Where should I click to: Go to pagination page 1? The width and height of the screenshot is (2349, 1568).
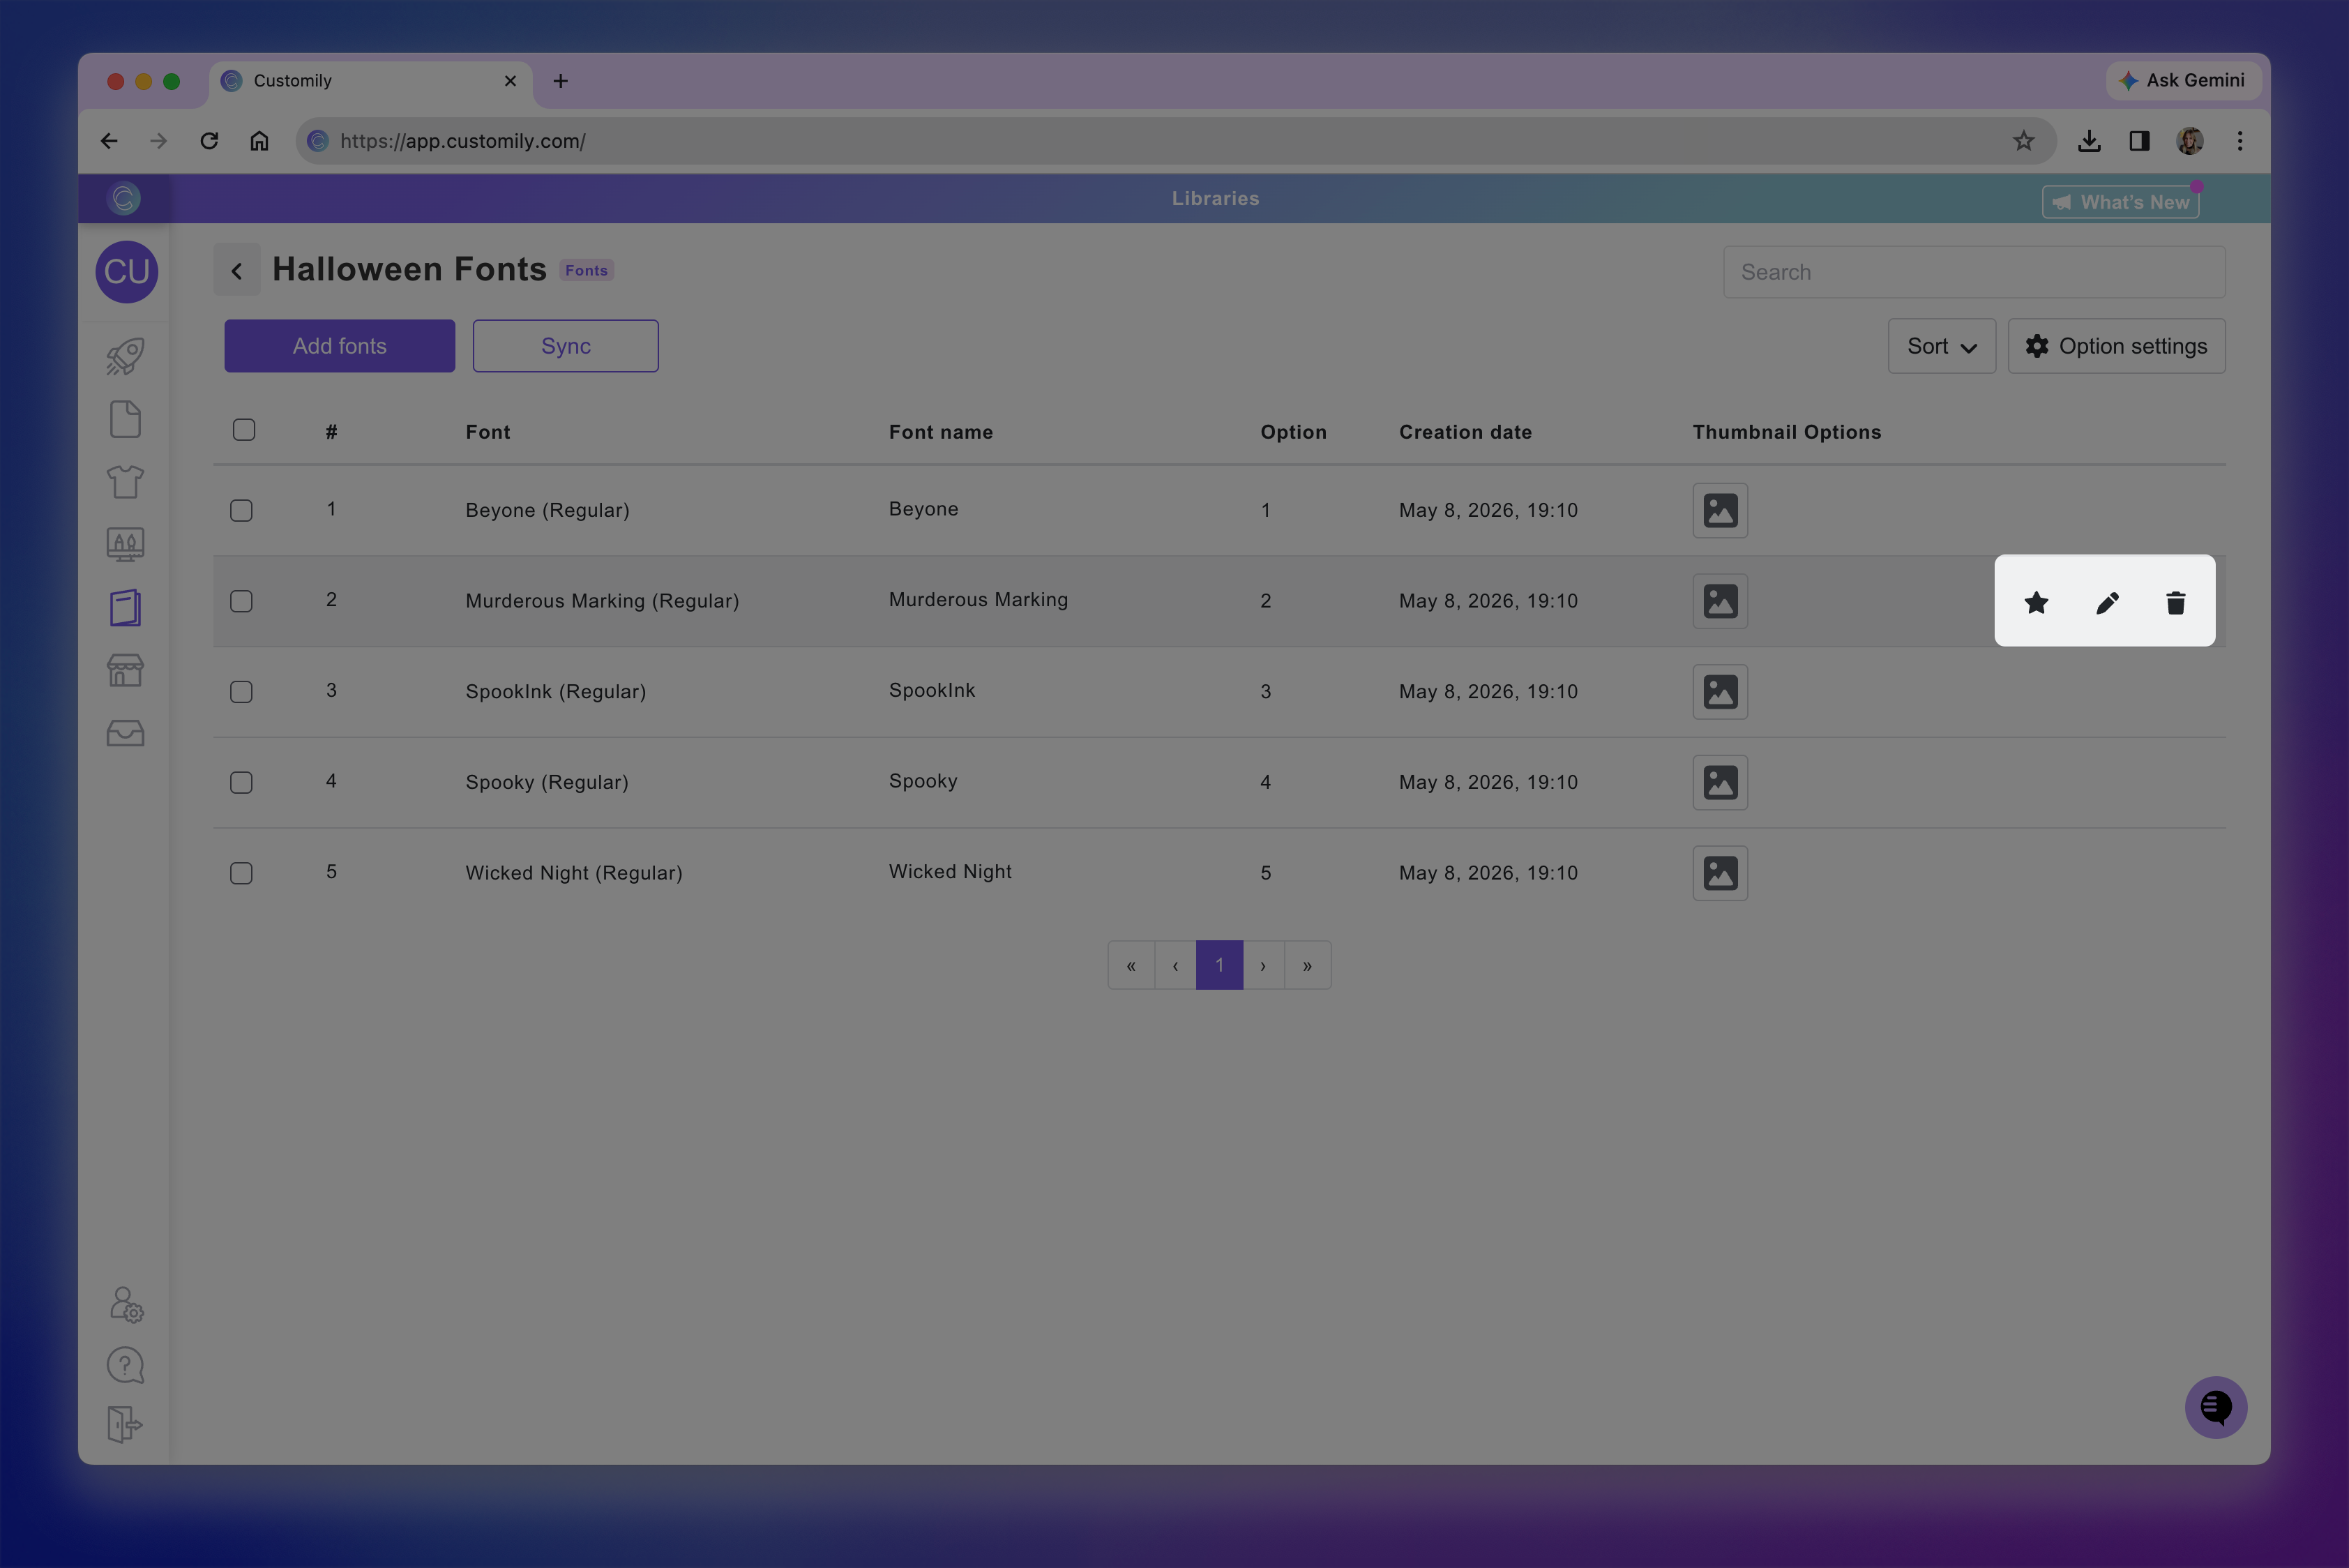point(1219,965)
